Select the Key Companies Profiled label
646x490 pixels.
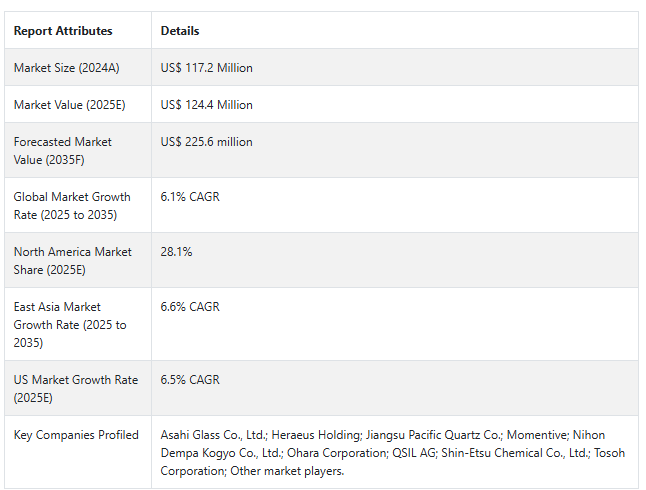[76, 435]
